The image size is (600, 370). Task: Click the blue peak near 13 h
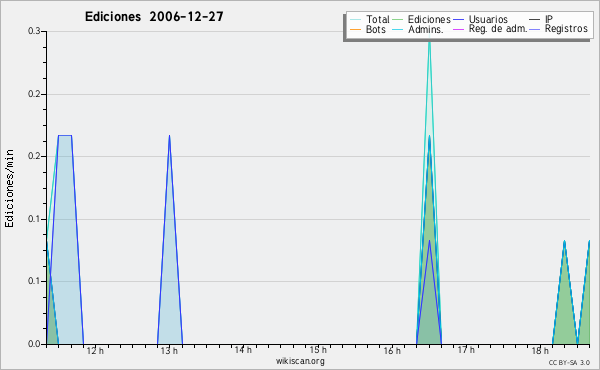(170, 239)
